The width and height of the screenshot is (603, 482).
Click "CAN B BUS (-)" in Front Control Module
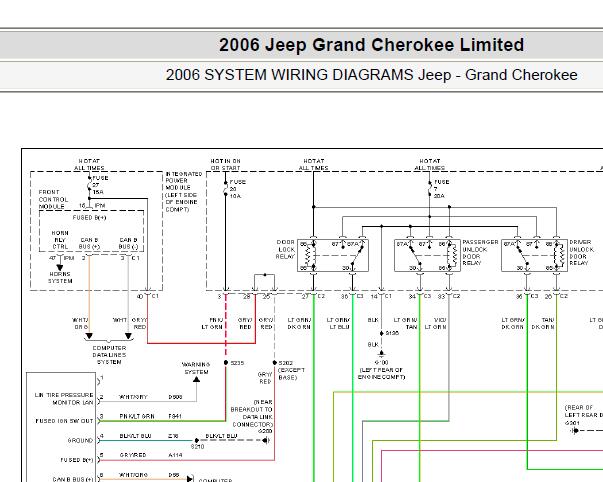coord(128,243)
